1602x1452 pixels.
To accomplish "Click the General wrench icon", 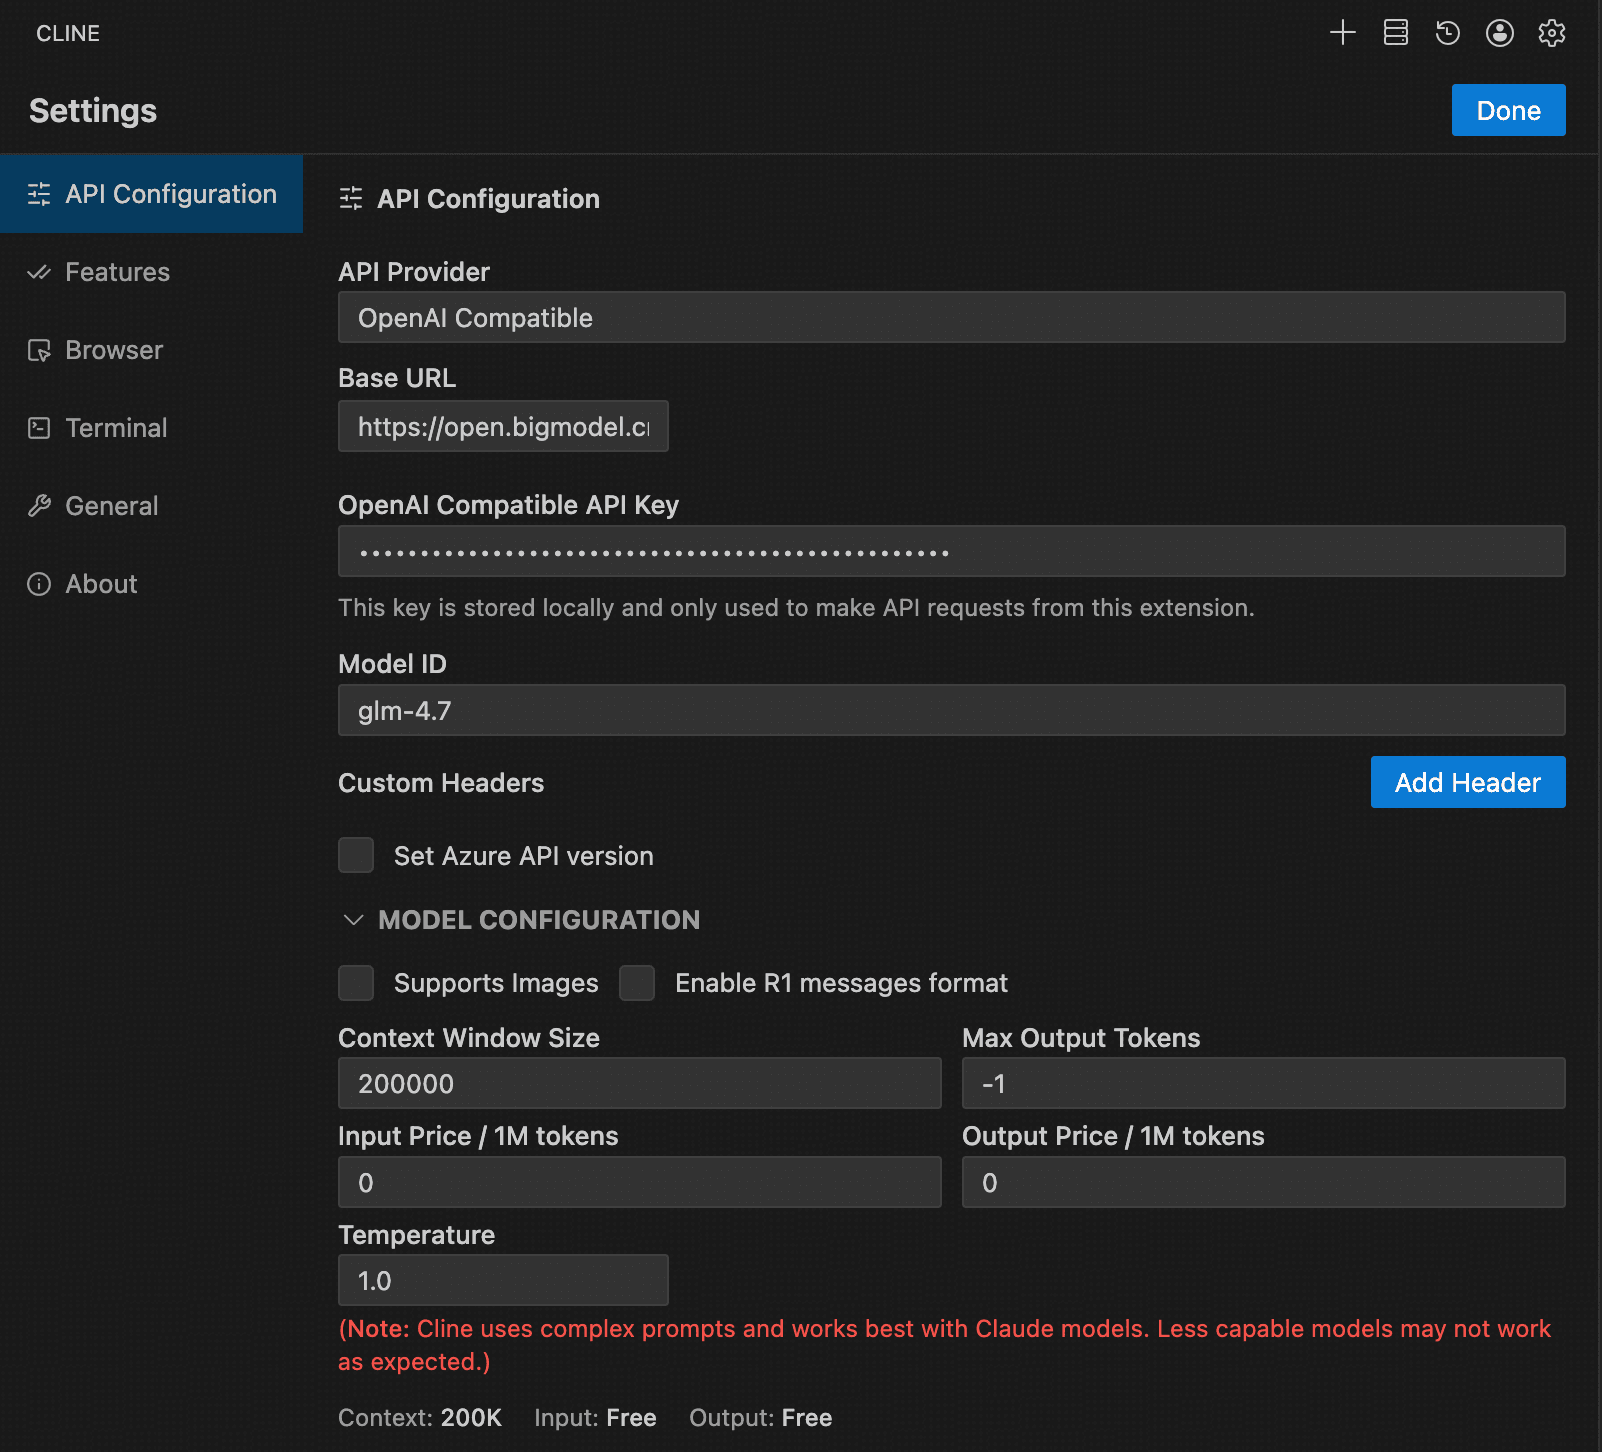I will (39, 506).
